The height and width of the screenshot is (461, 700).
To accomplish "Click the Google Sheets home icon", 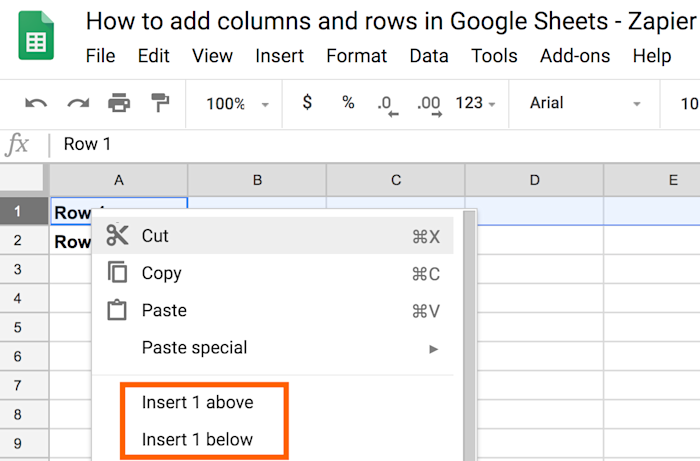I will 36,35.
